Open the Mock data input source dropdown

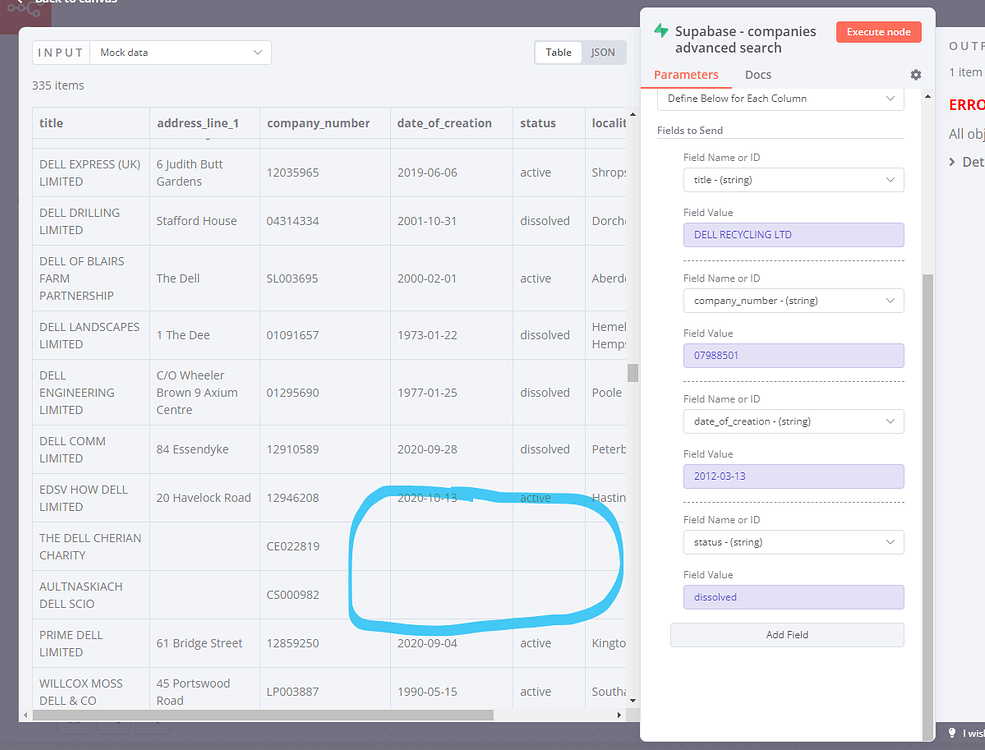[x=180, y=52]
